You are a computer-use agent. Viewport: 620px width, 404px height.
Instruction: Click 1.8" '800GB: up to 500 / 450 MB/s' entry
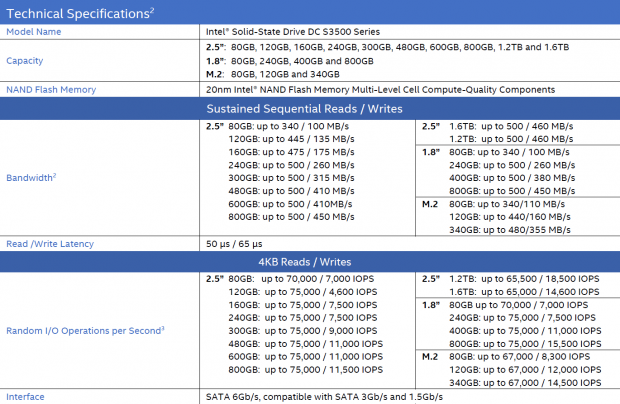pos(512,191)
